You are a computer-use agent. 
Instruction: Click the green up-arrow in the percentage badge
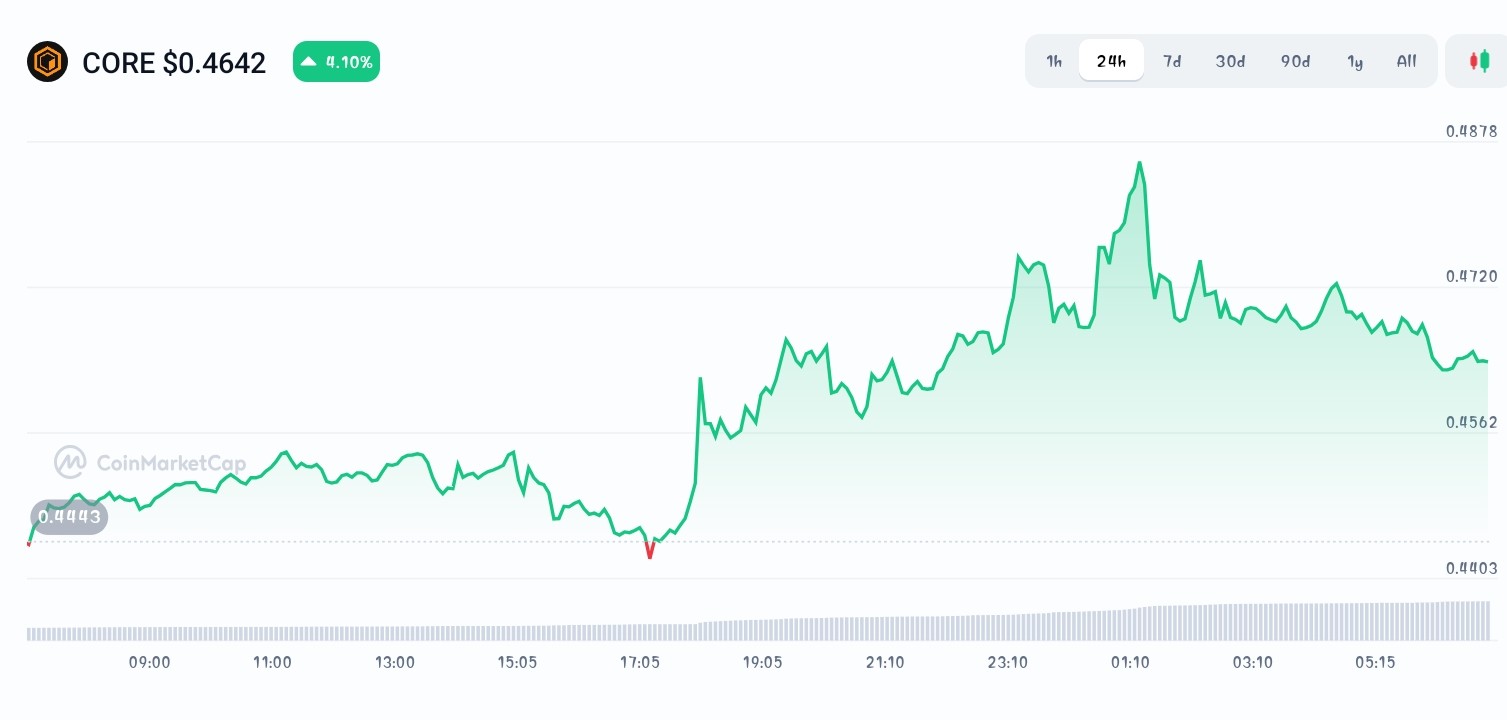[x=311, y=61]
